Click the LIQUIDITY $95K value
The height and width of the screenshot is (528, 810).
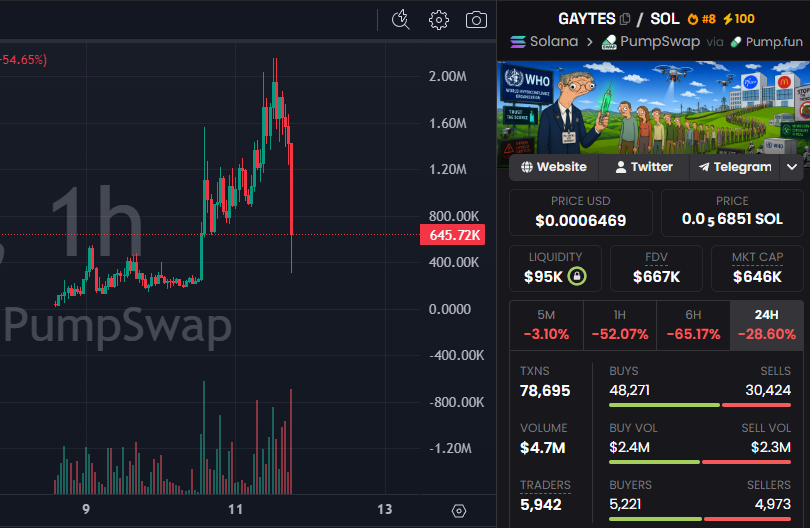tap(543, 277)
